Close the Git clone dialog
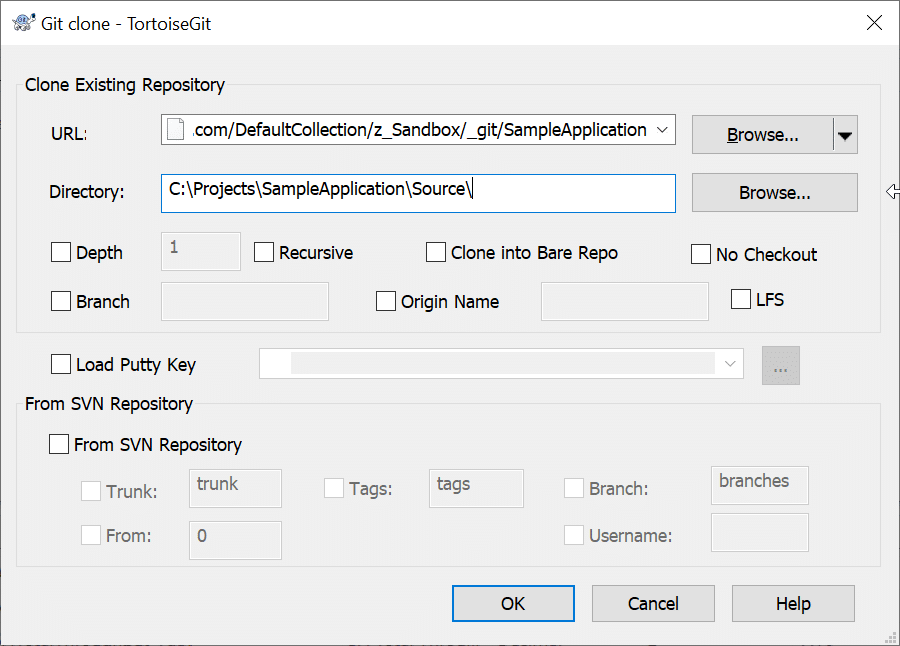This screenshot has height=646, width=900. coord(874,23)
